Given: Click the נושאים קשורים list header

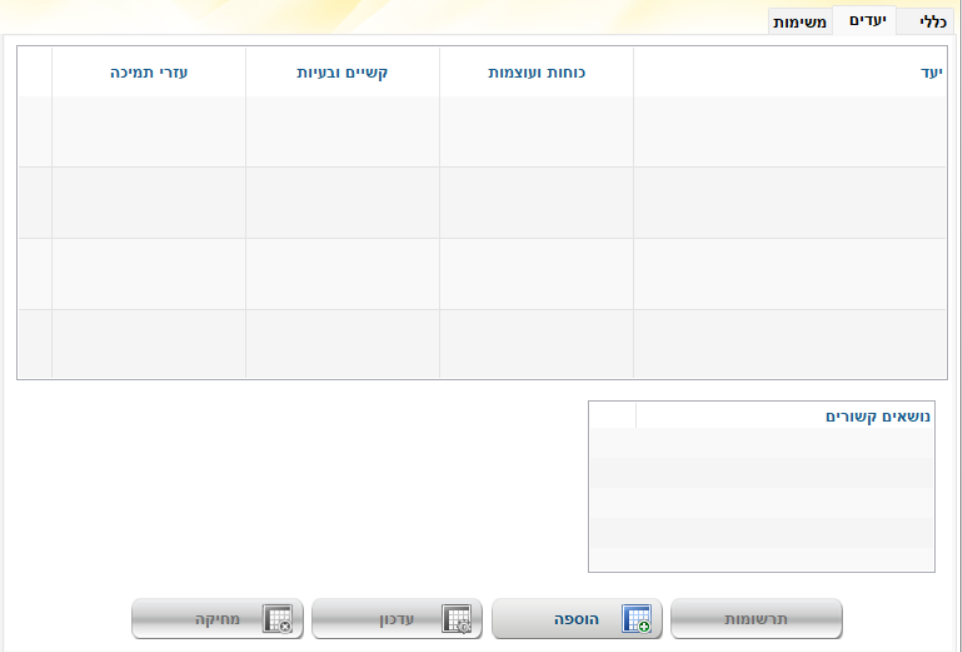Looking at the screenshot, I should (x=784, y=416).
